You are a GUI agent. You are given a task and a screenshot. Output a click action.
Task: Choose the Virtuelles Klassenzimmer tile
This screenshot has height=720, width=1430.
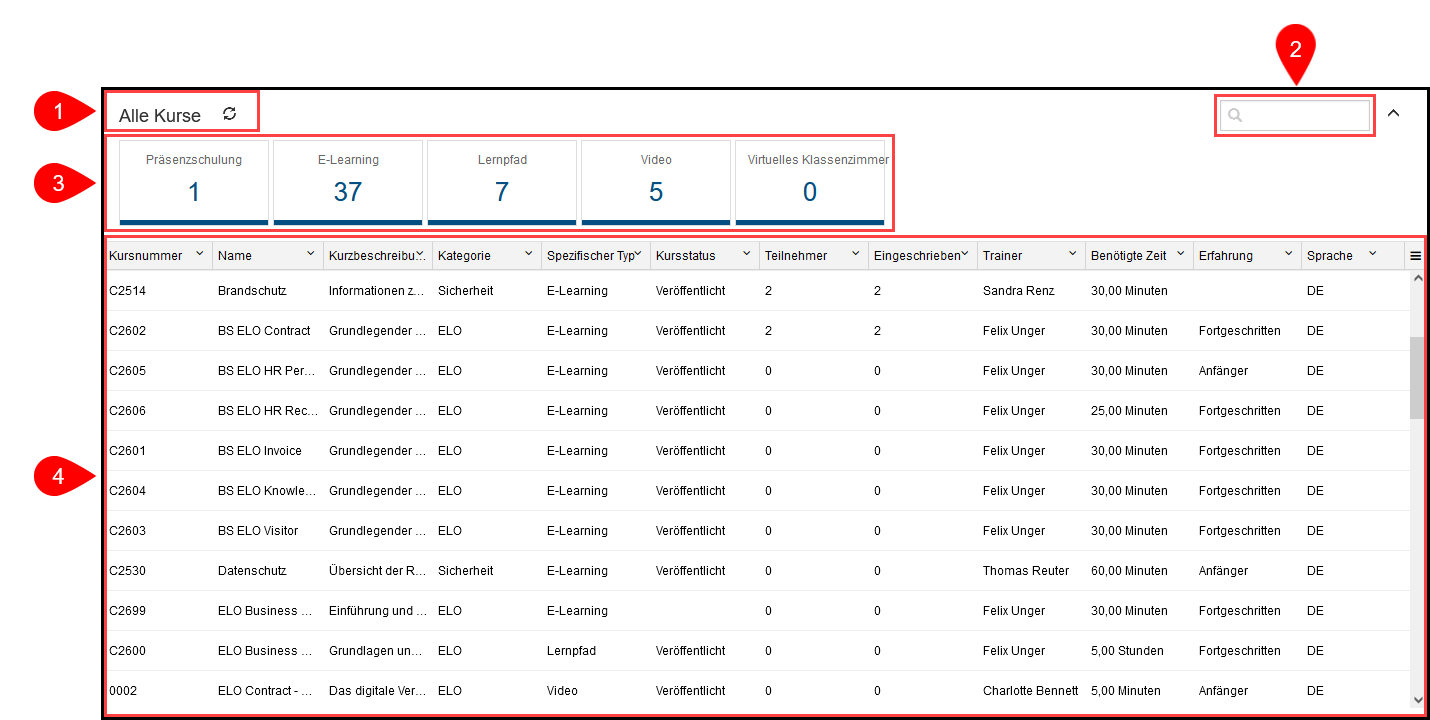pyautogui.click(x=810, y=182)
